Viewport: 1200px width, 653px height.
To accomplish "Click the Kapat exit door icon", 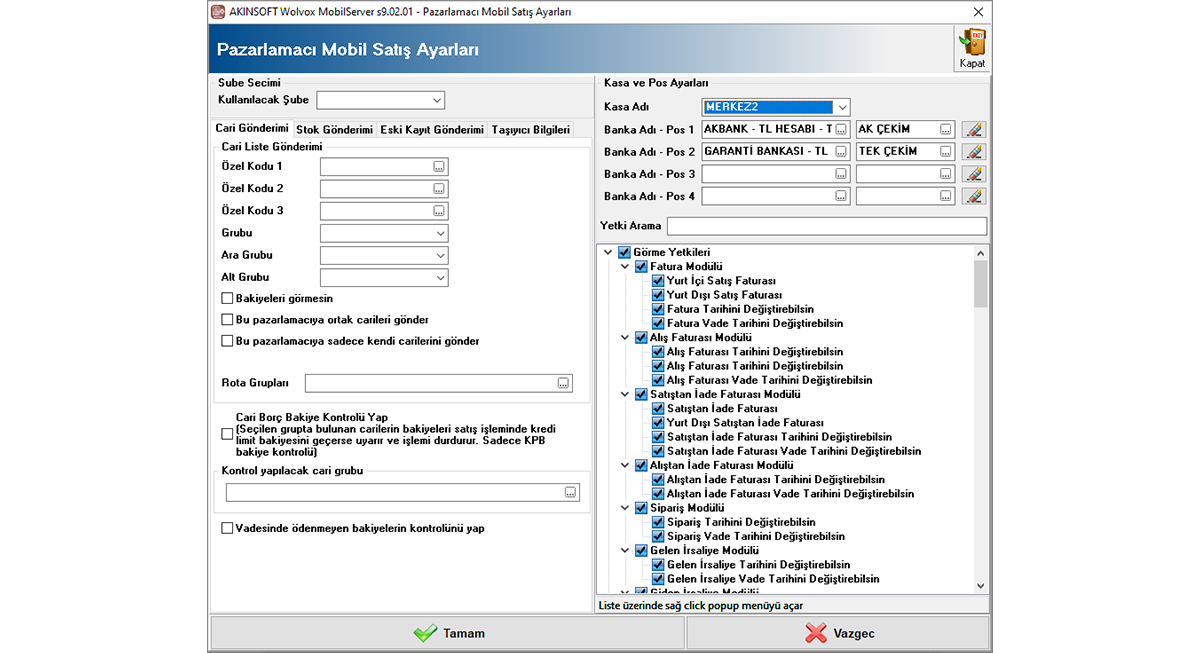I will pyautogui.click(x=971, y=43).
